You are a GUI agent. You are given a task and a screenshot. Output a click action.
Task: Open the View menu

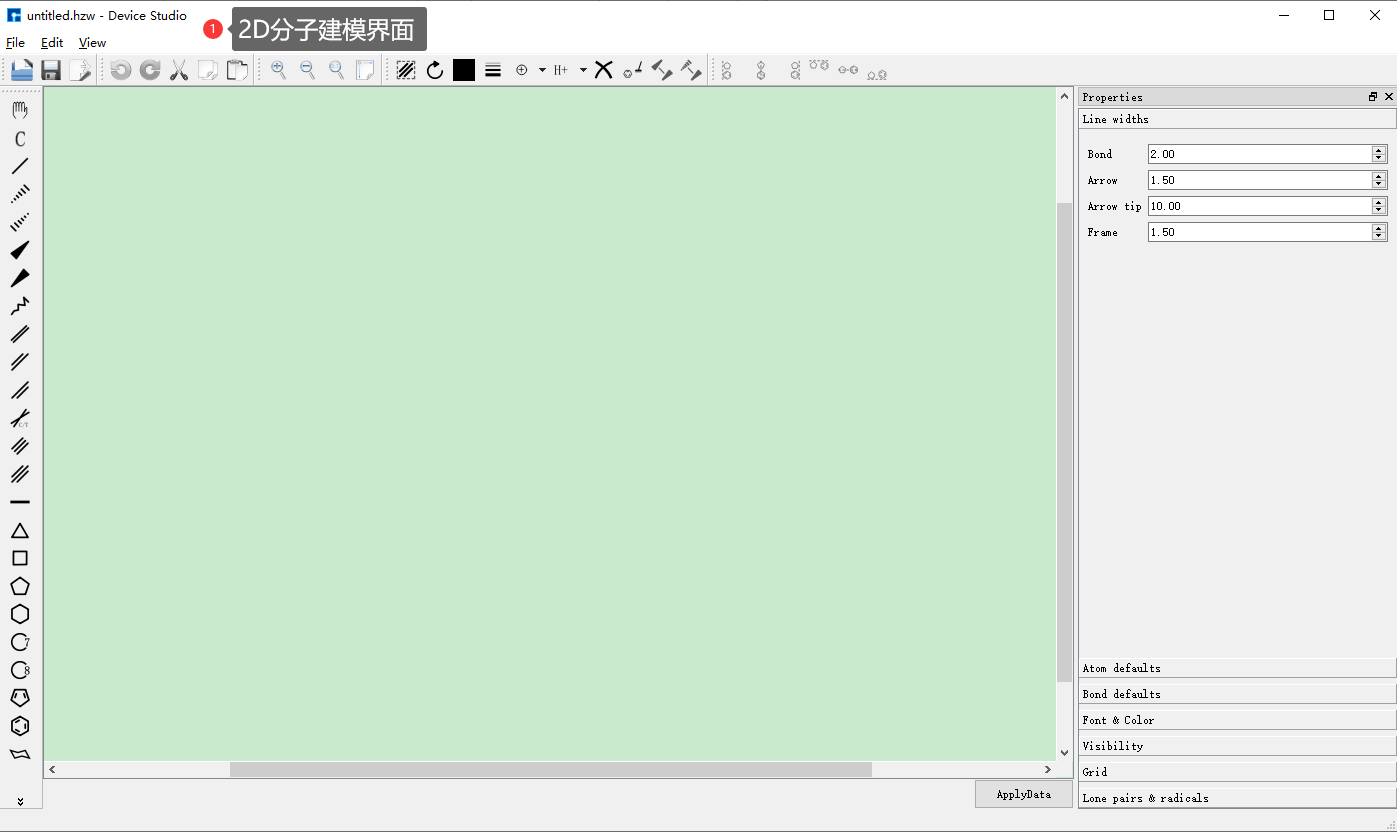click(92, 43)
